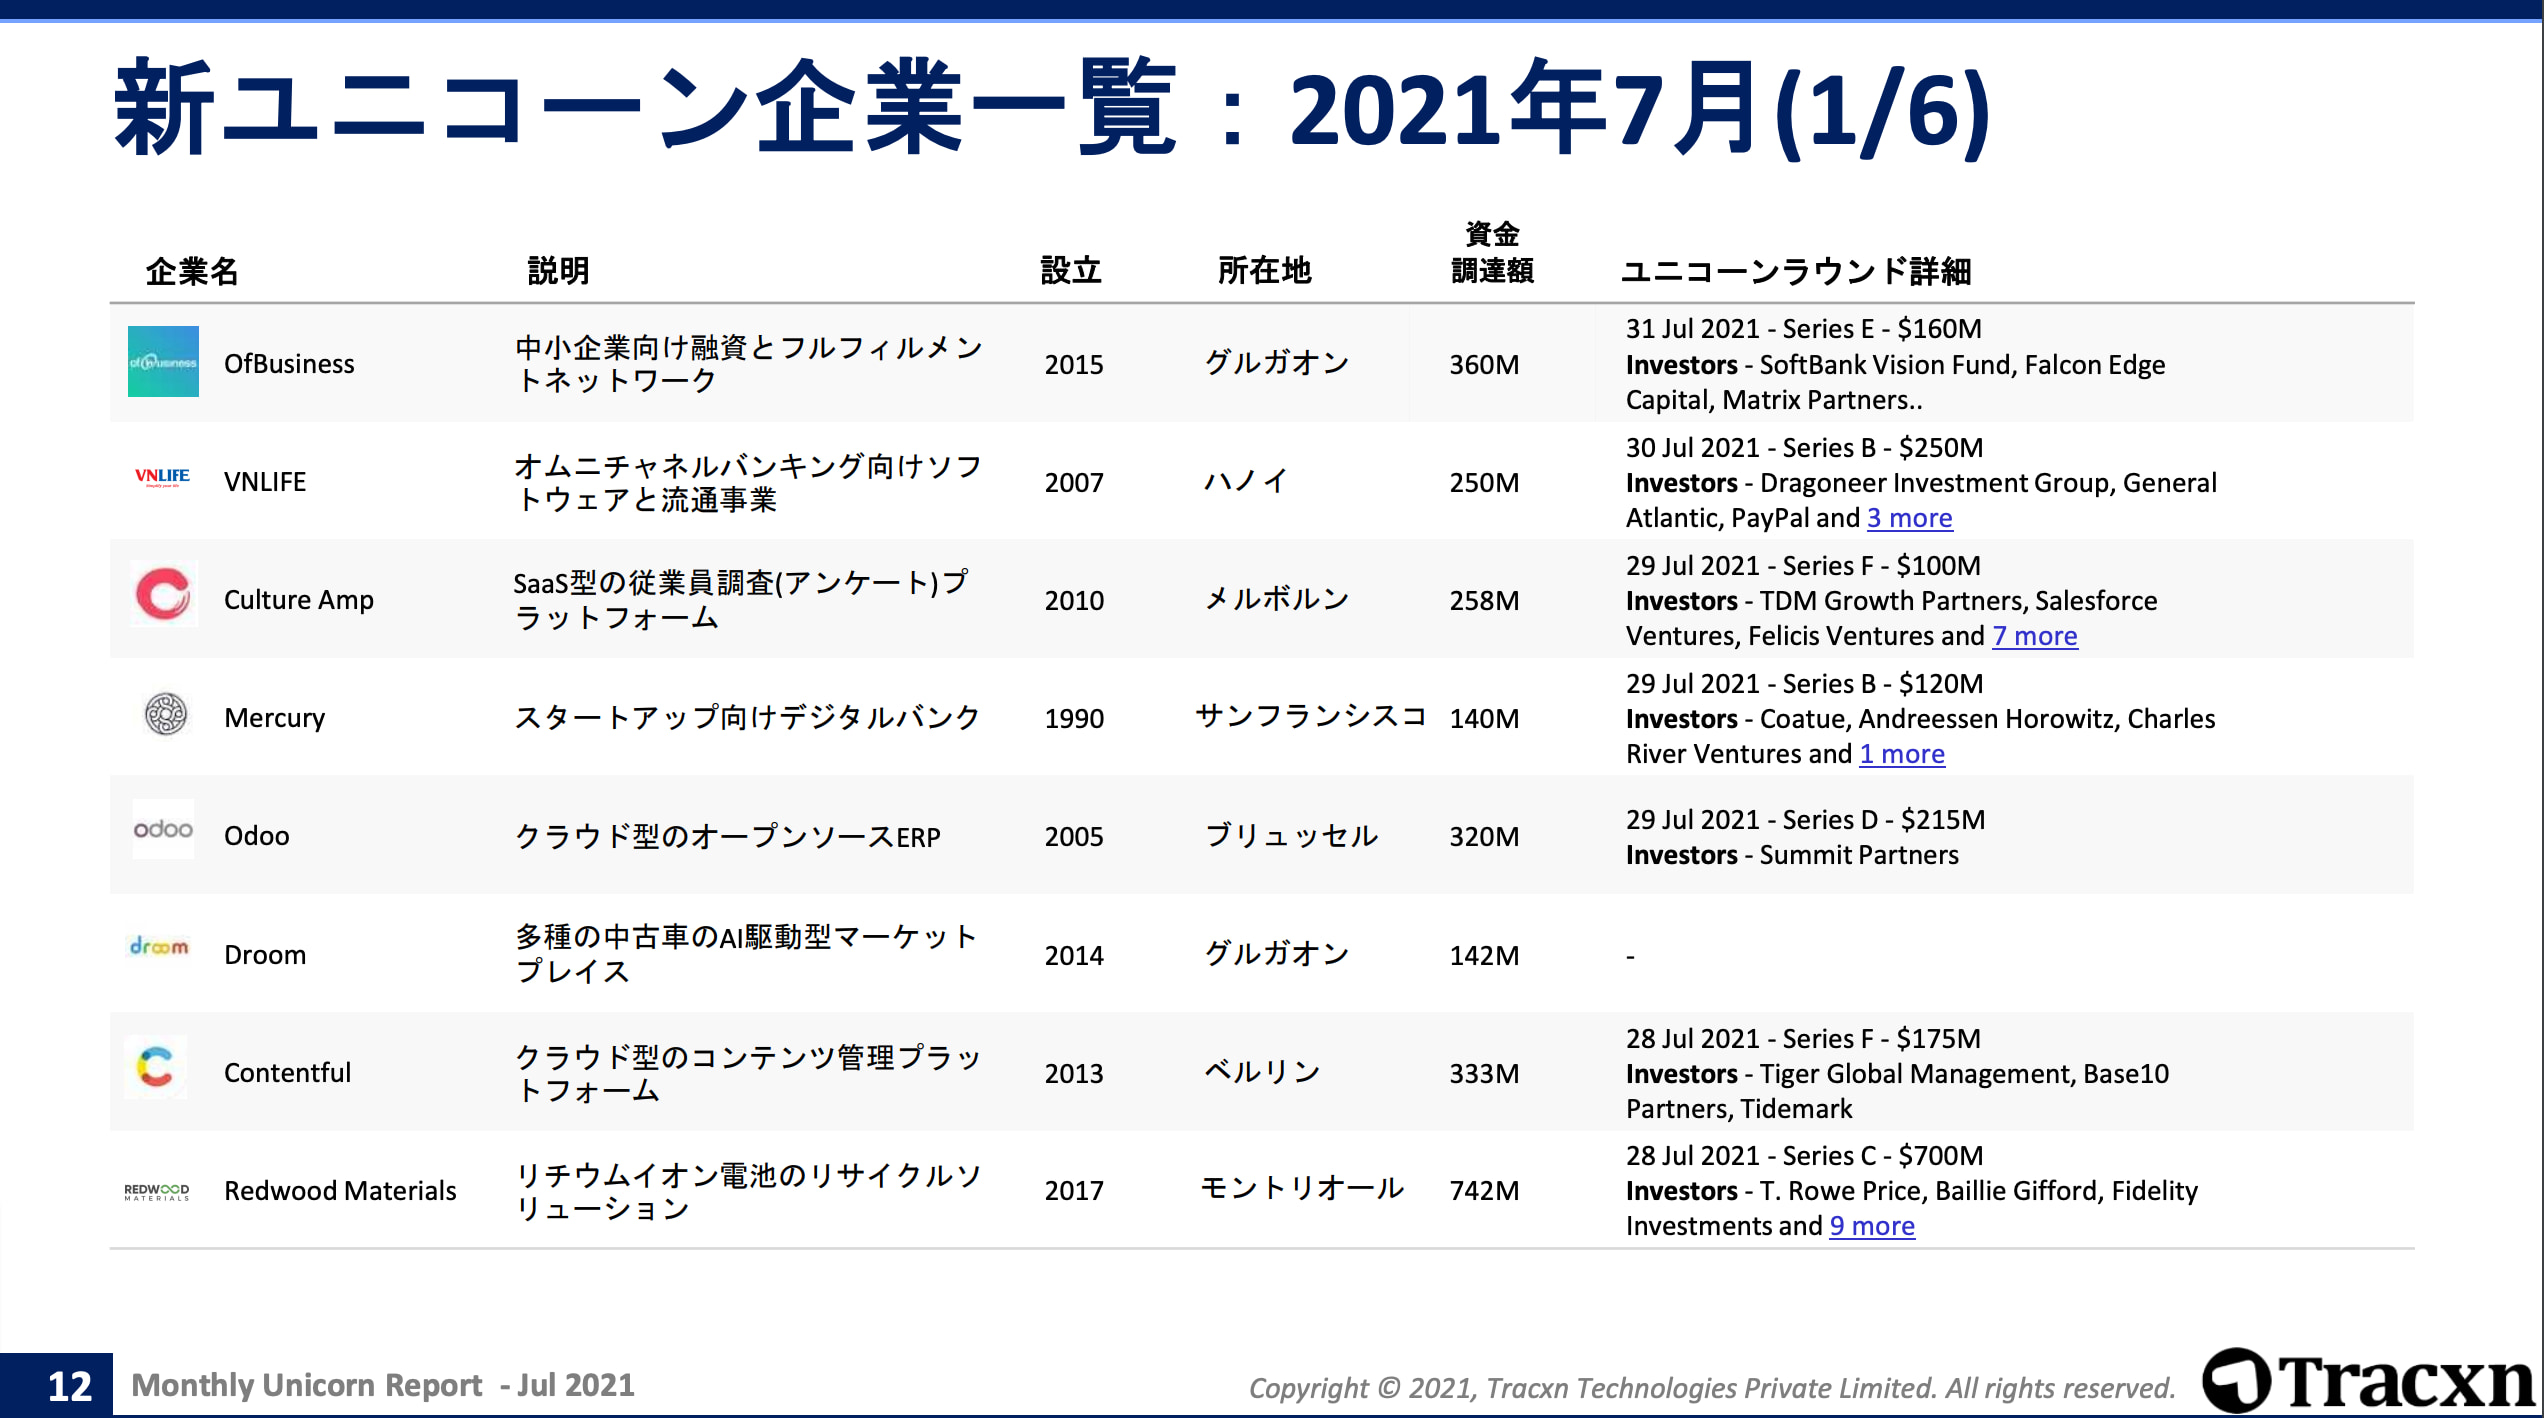The image size is (2544, 1418).
Task: Select the OfBusiness company name
Action: (x=289, y=364)
